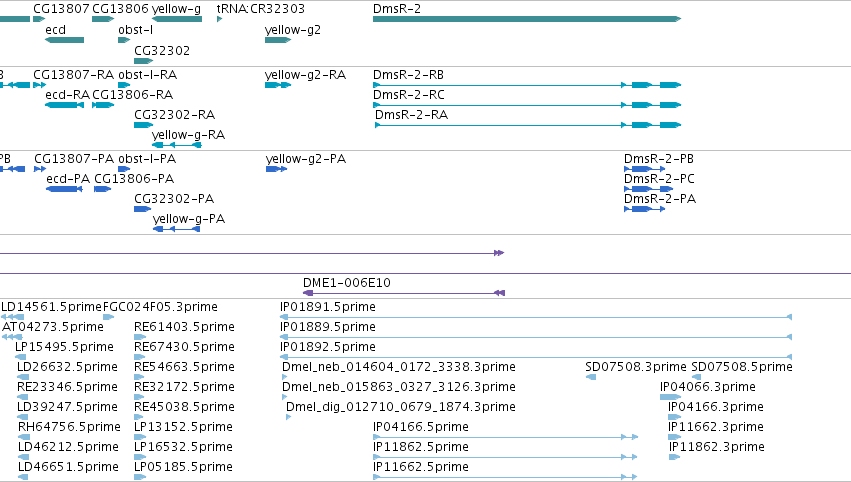Select the CG32302-PA protein label
The height and width of the screenshot is (482, 851).
click(174, 199)
